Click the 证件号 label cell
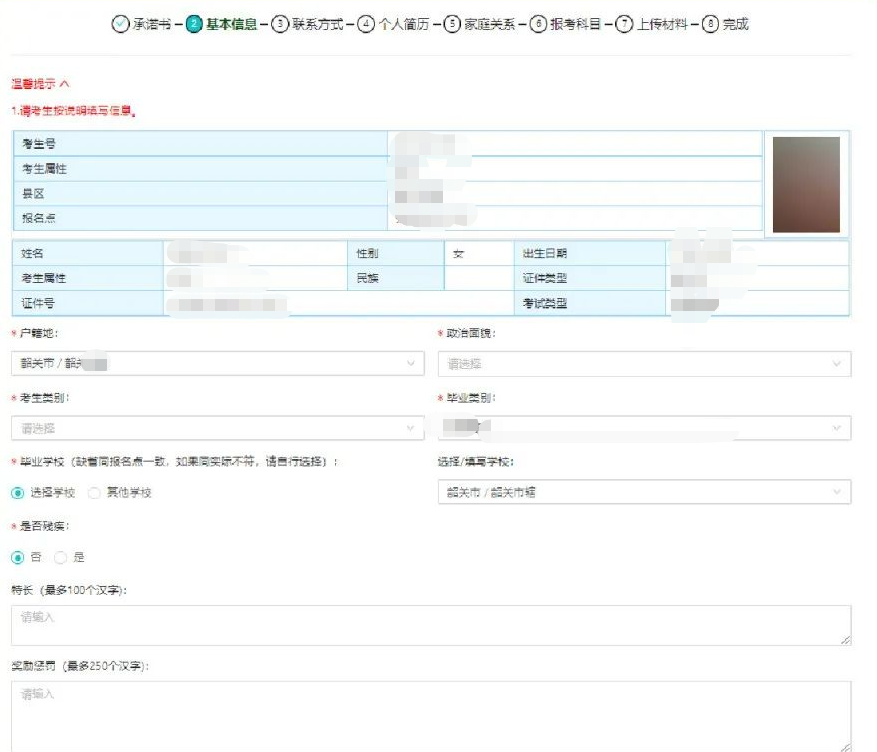This screenshot has width=877, height=752. pyautogui.click(x=88, y=303)
